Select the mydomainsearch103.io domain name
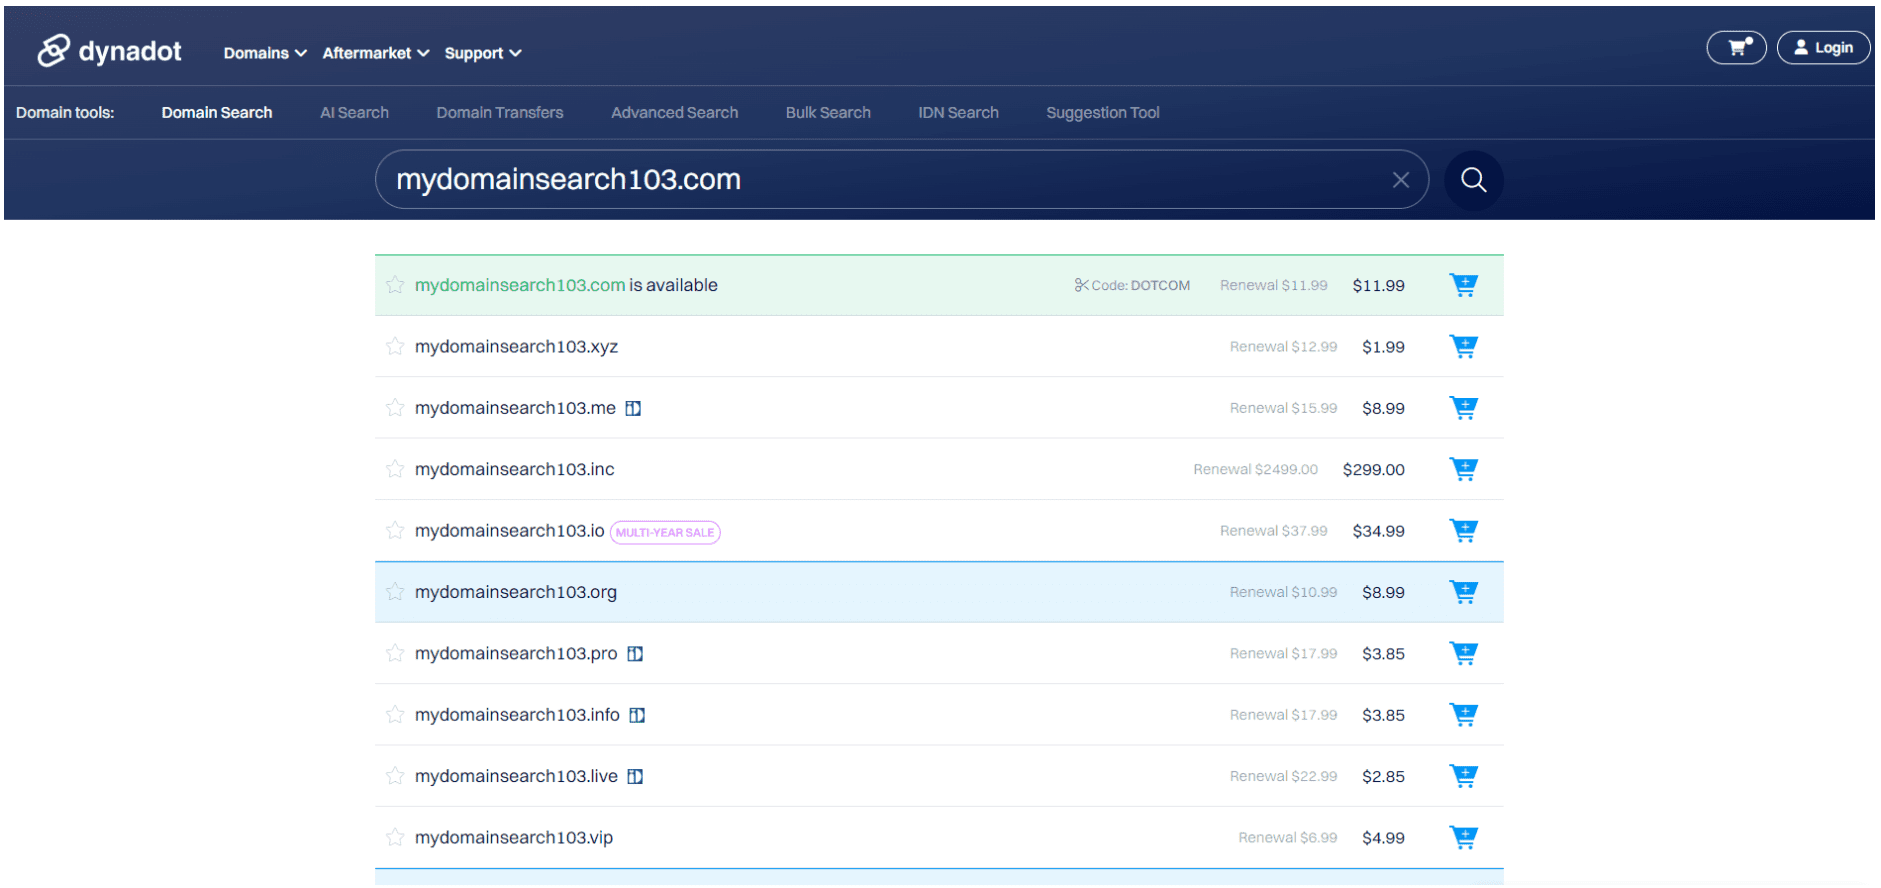The image size is (1881, 888). pyautogui.click(x=510, y=530)
